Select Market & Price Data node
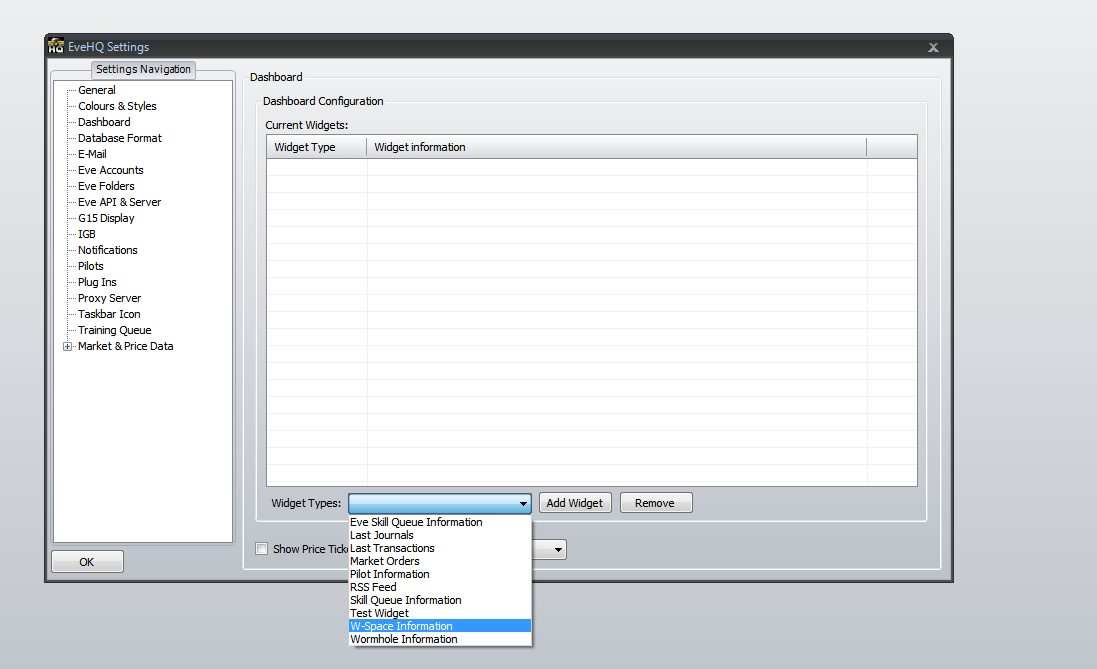 coord(125,346)
